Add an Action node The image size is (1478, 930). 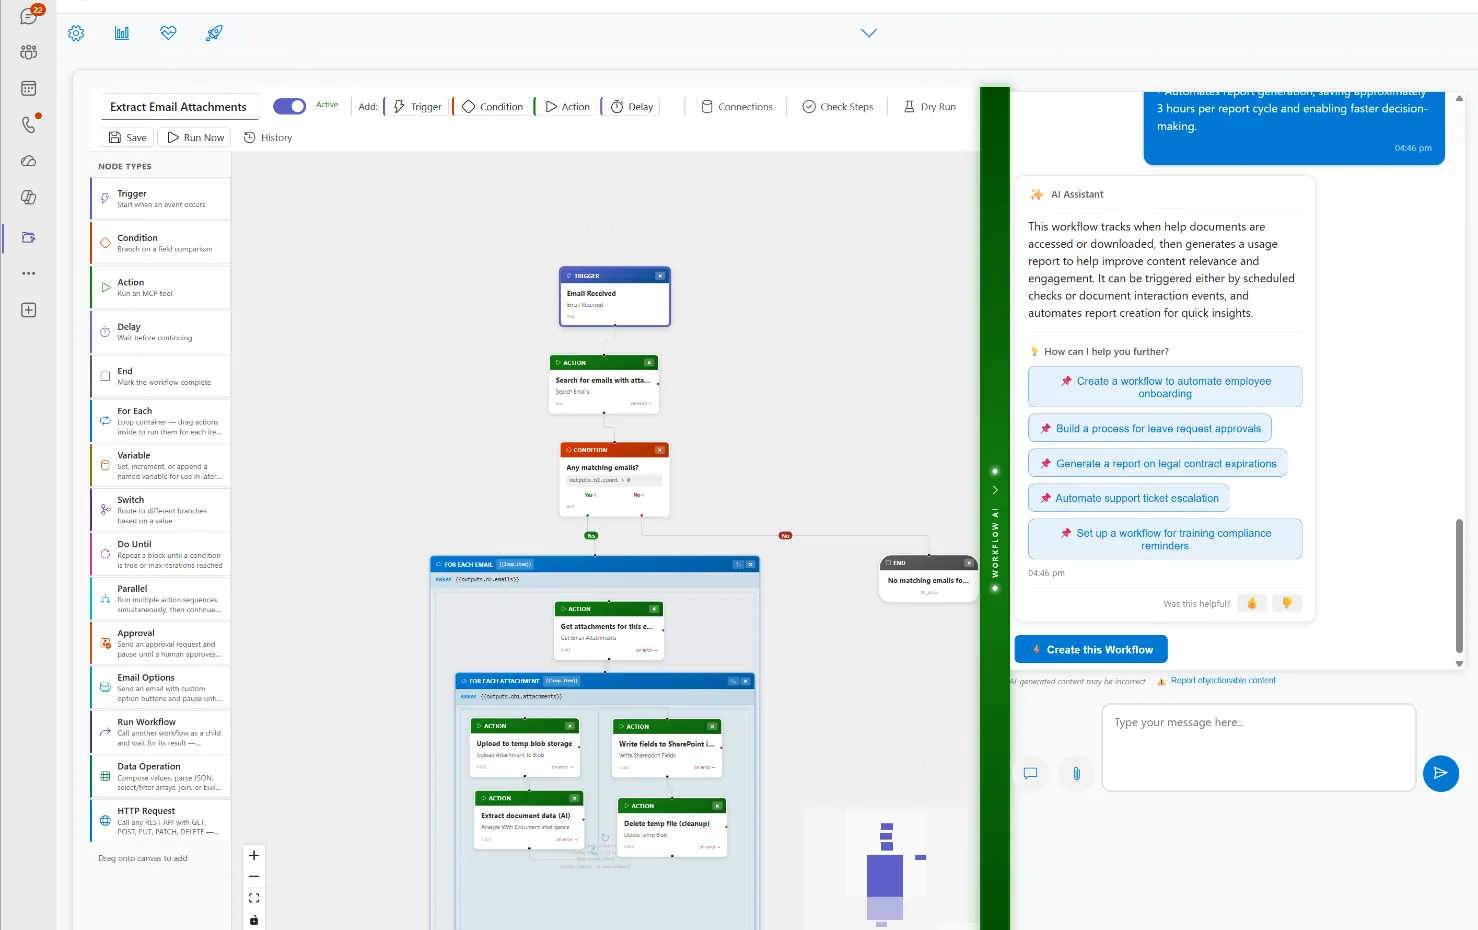(x=567, y=107)
